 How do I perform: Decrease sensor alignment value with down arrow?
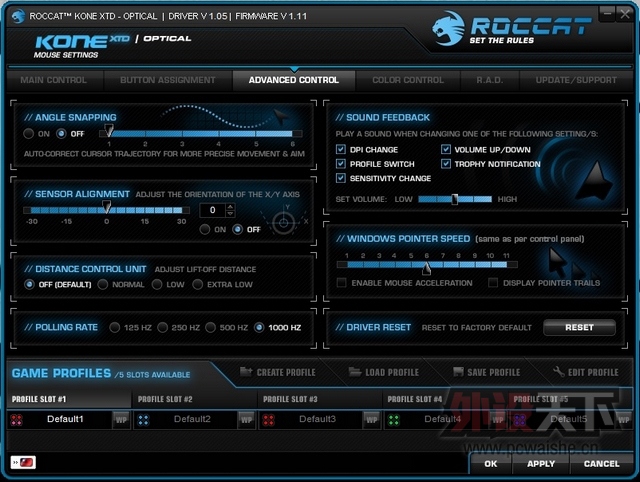tap(230, 213)
